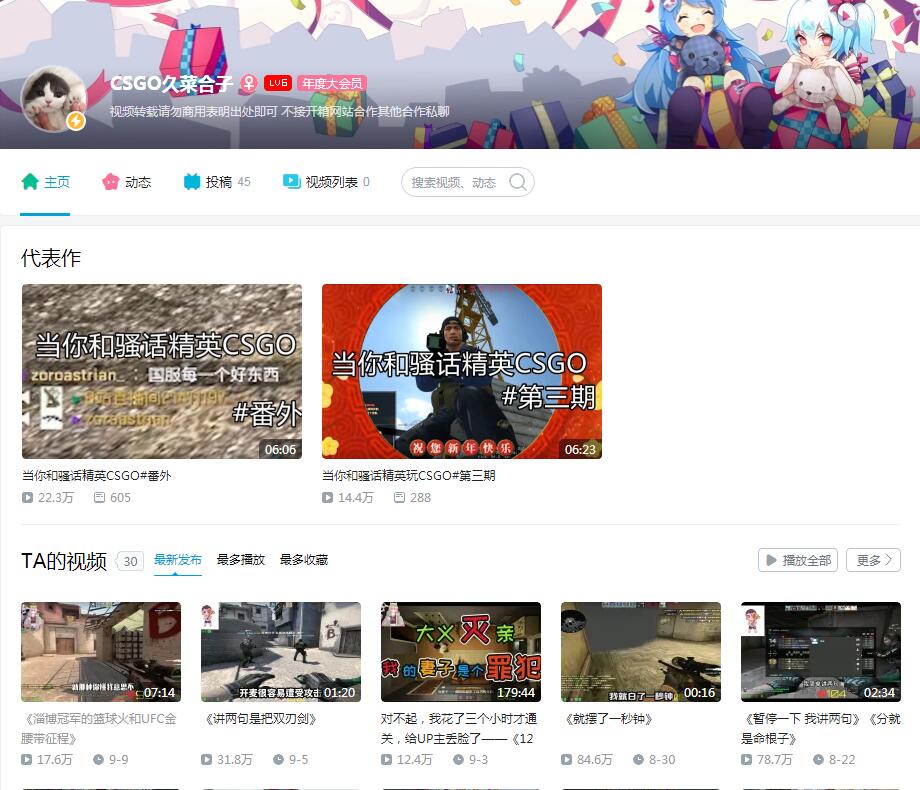Screen dimensions: 920x790
Task: Open the 视频列表 tab
Action: [326, 182]
